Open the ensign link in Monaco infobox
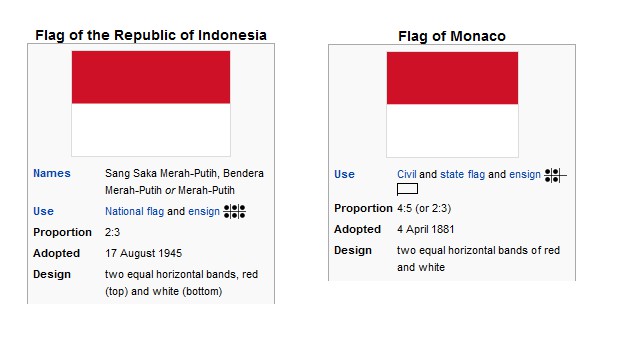 click(525, 175)
